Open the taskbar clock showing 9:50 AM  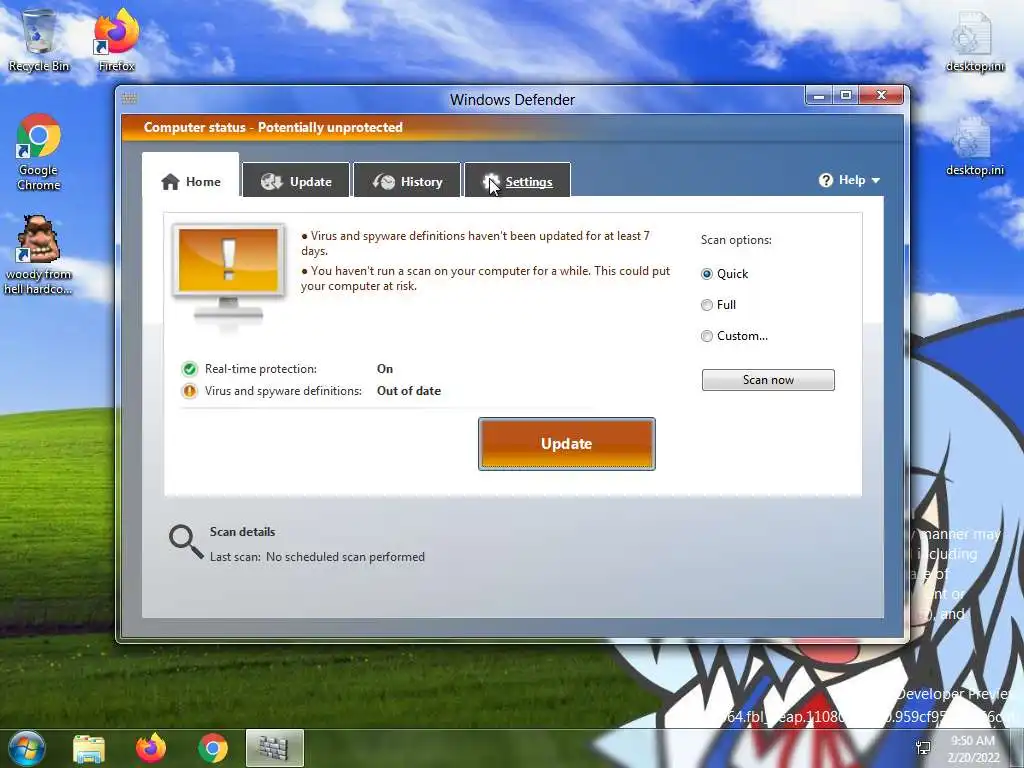coord(974,749)
